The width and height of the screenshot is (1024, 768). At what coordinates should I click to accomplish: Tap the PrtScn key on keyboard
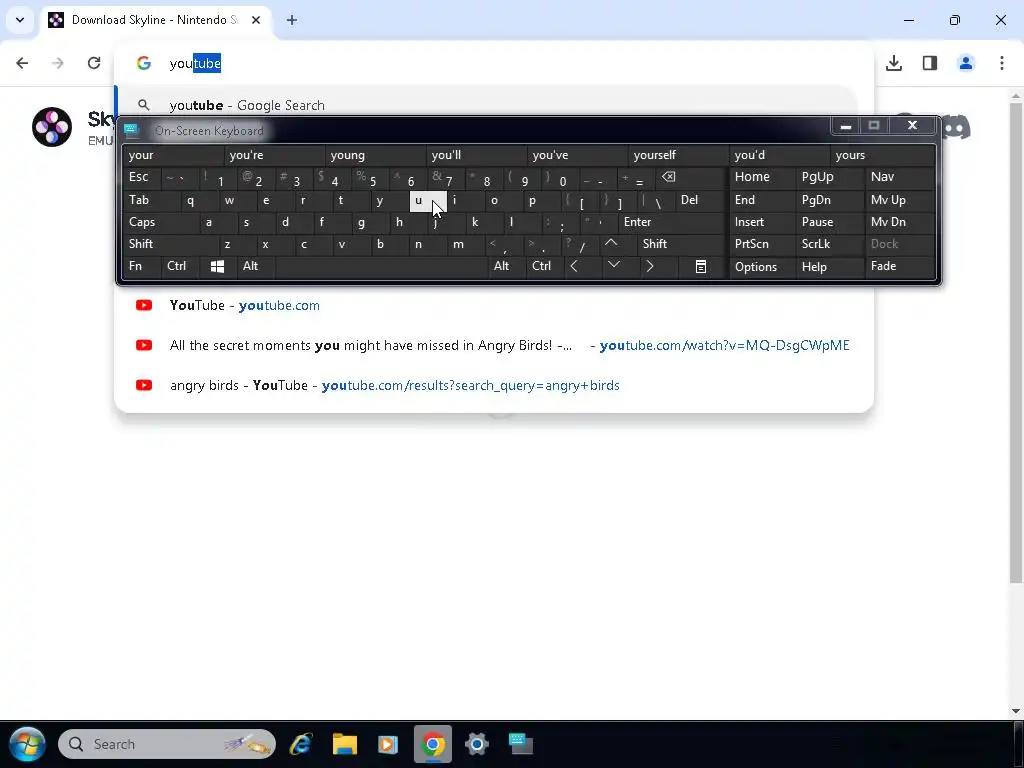coord(762,244)
